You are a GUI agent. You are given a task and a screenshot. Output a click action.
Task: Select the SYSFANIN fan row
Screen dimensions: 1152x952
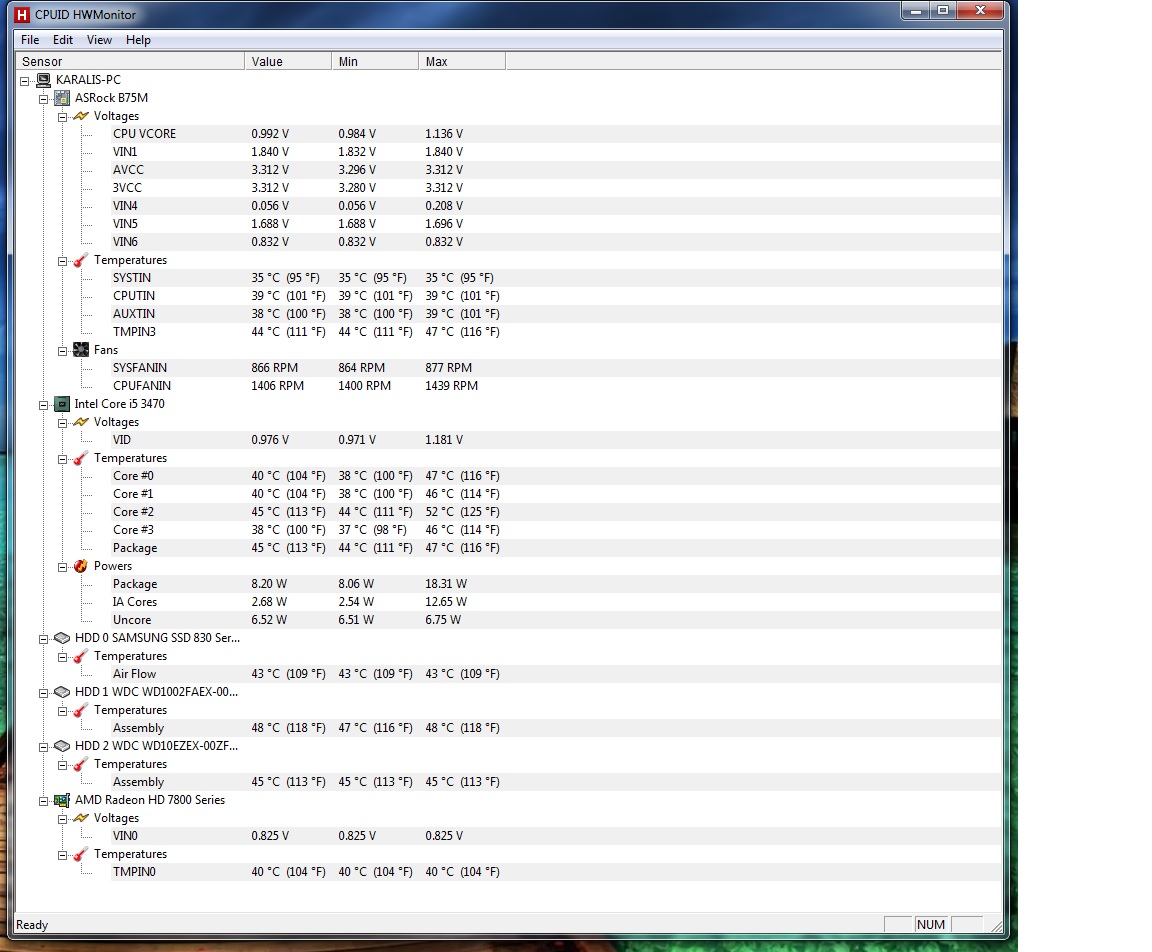click(555, 367)
